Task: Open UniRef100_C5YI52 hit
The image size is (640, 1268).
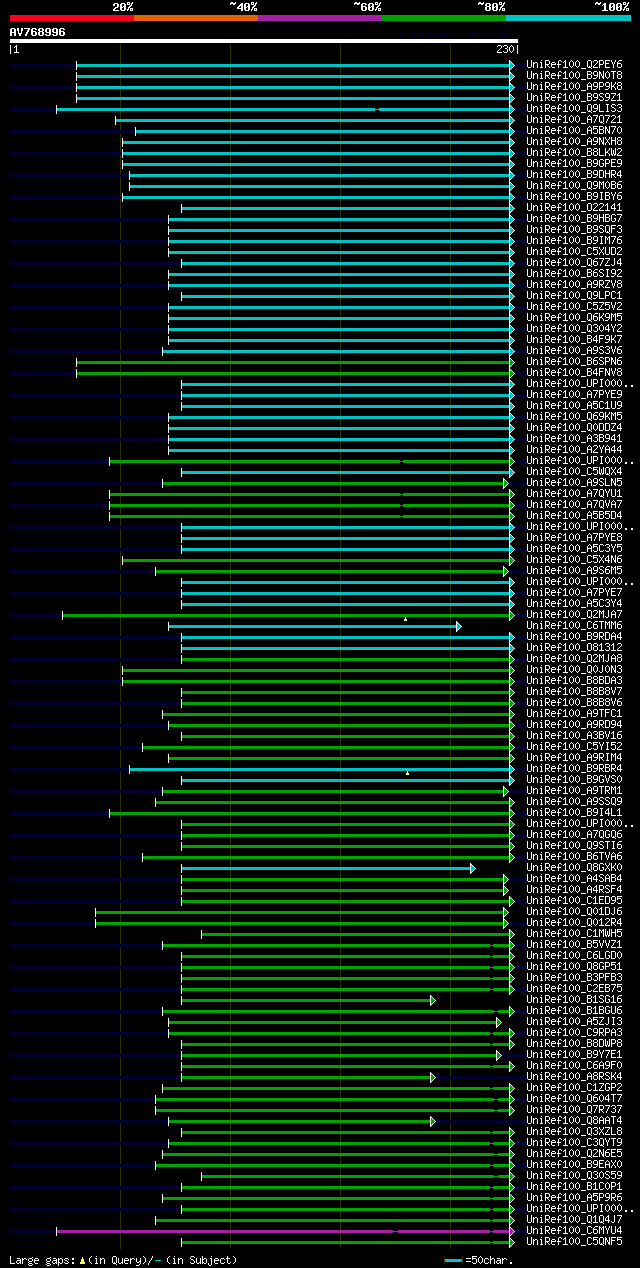Action: [574, 747]
